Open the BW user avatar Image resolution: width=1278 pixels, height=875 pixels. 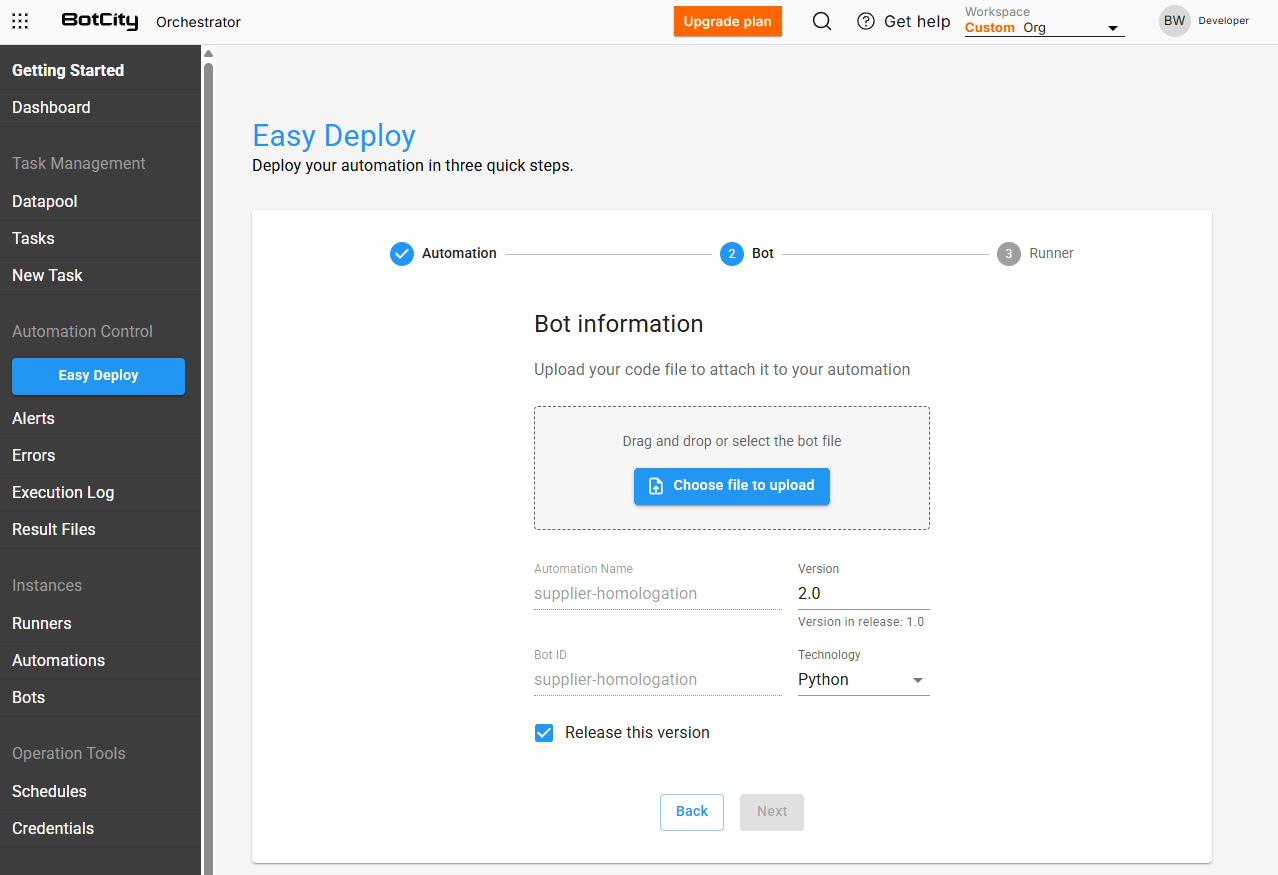[x=1174, y=21]
